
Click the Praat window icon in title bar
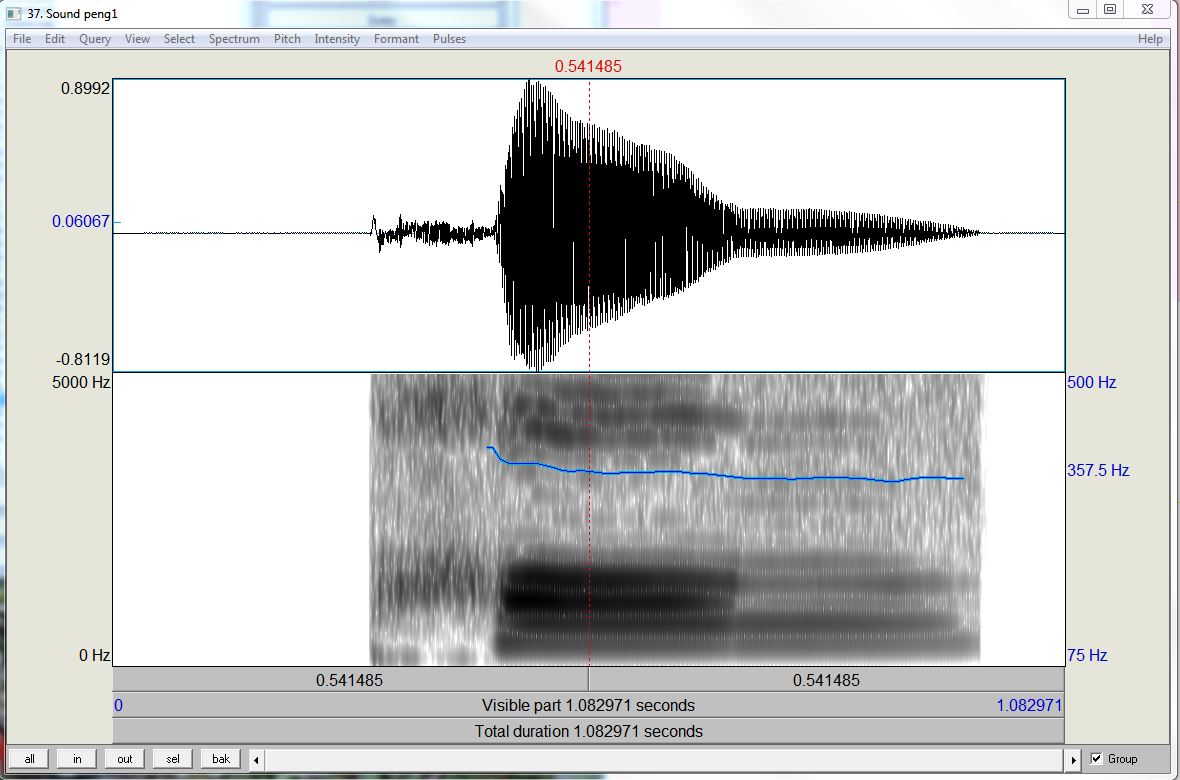tap(14, 14)
